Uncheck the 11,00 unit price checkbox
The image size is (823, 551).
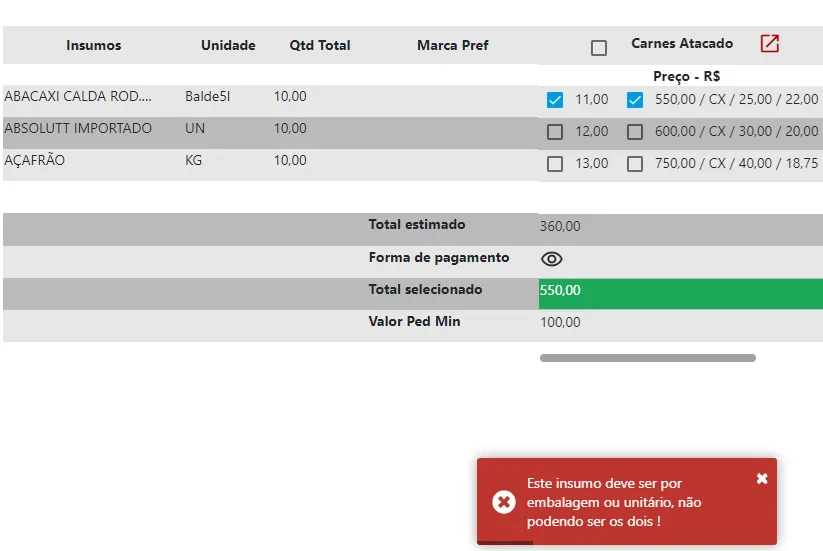click(555, 100)
